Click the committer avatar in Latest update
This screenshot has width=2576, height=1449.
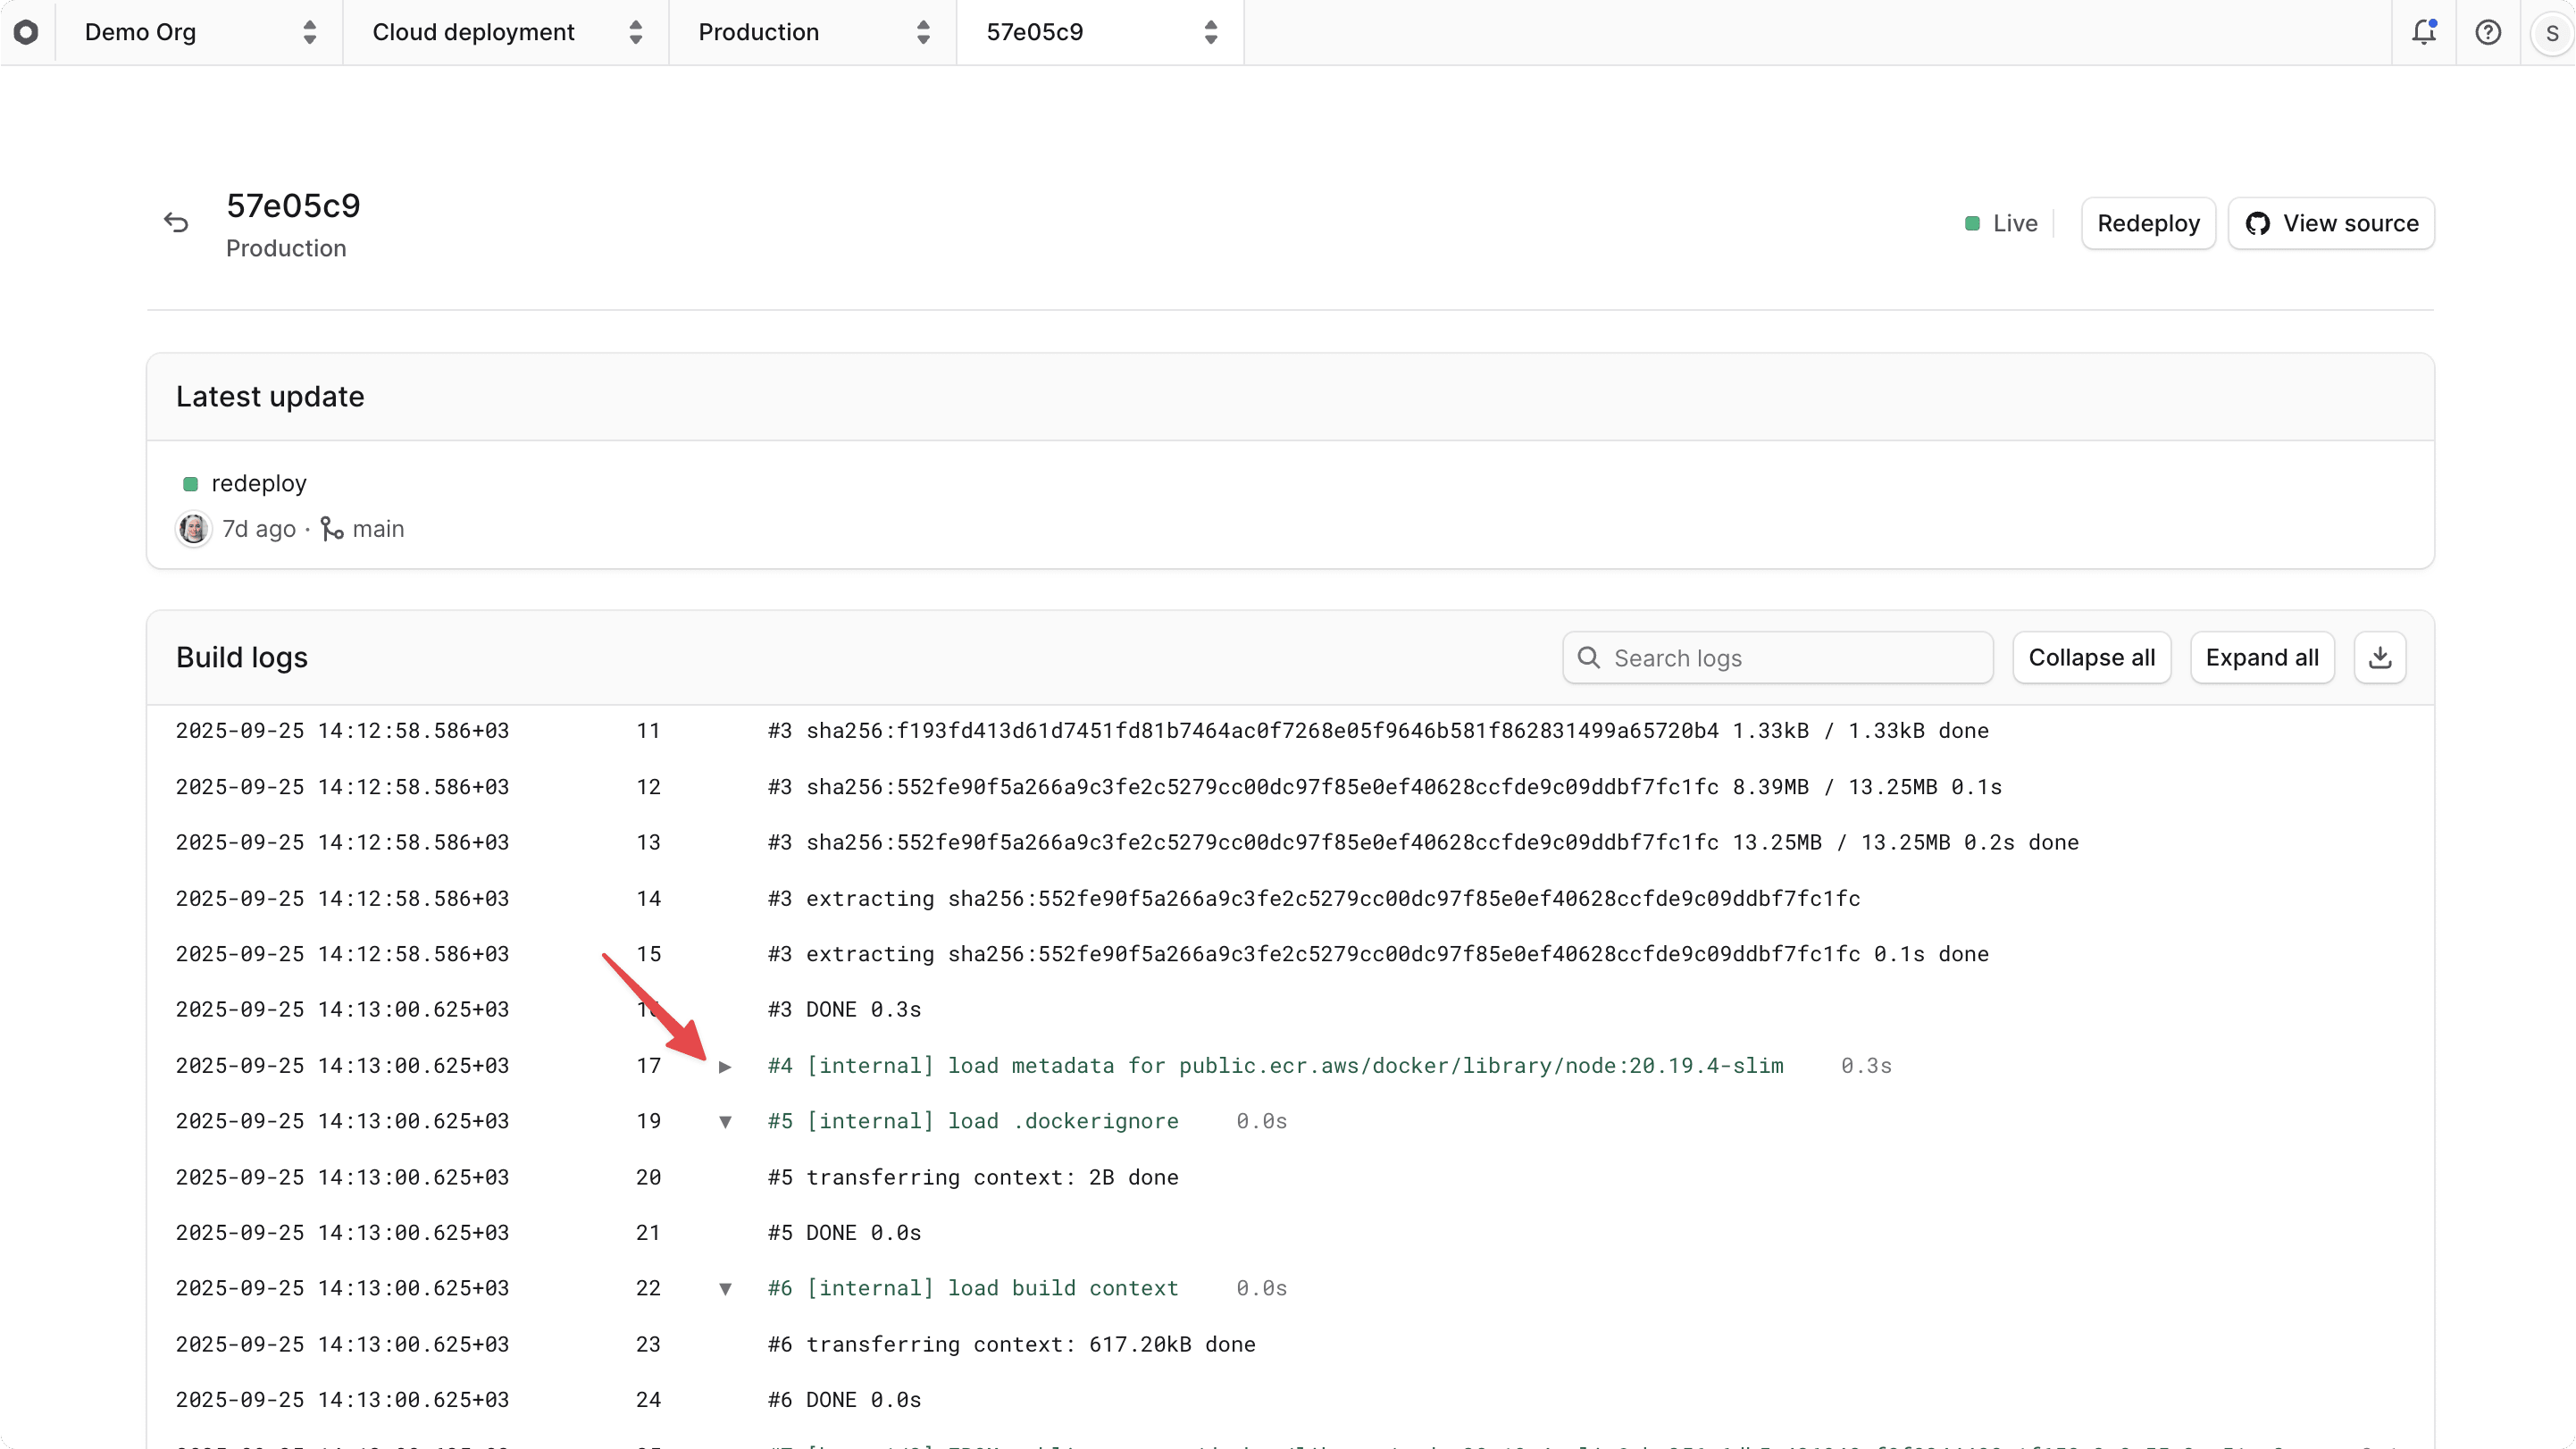(192, 529)
